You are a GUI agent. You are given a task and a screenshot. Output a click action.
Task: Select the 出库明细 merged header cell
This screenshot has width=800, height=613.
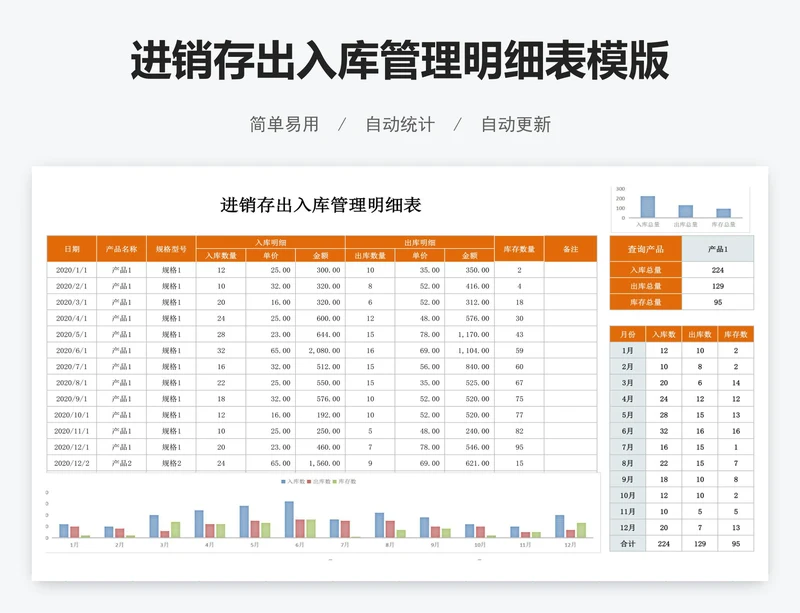pyautogui.click(x=419, y=242)
